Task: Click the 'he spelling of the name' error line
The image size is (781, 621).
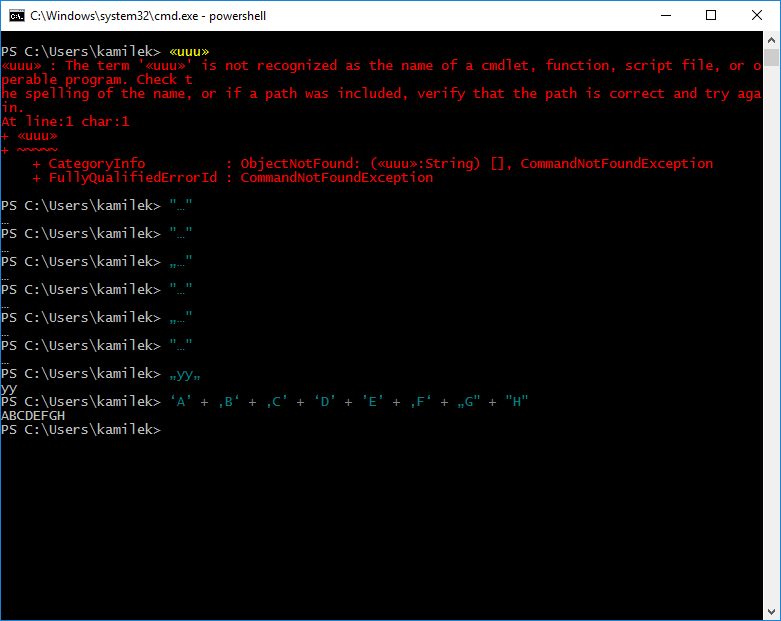Action: (x=381, y=94)
